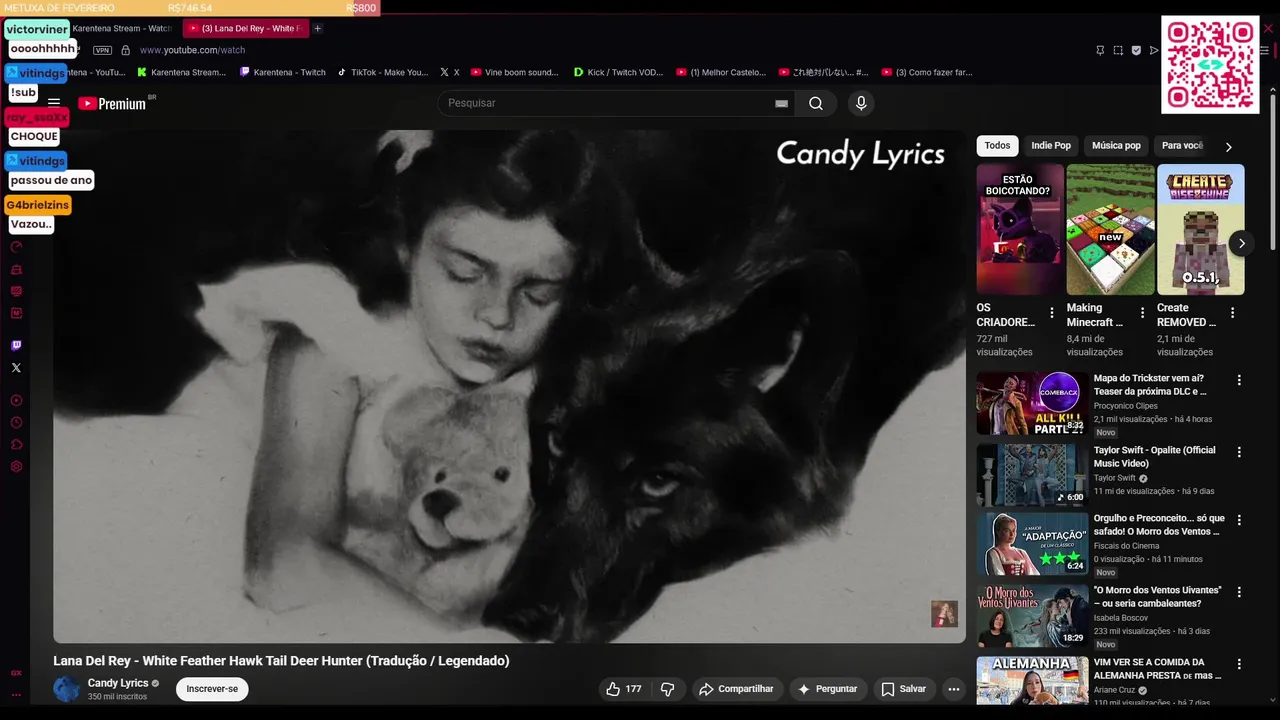
Task: Click the pin icon in address bar
Action: [x=1100, y=50]
